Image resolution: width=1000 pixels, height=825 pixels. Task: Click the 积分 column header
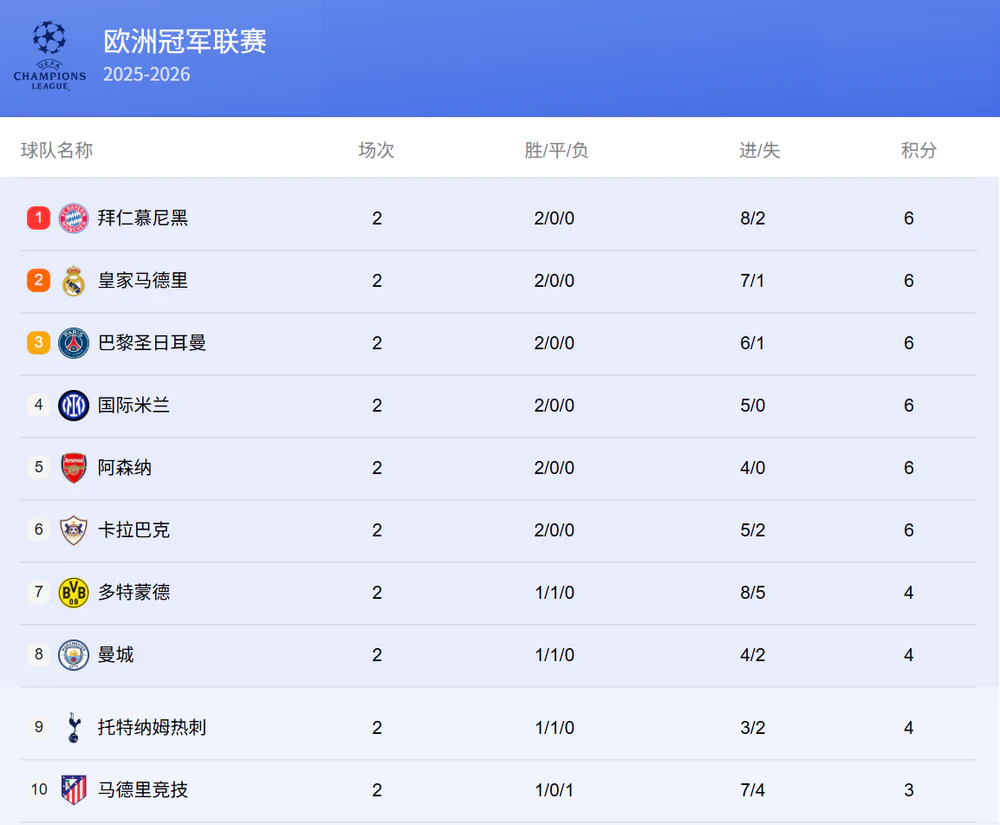point(918,150)
